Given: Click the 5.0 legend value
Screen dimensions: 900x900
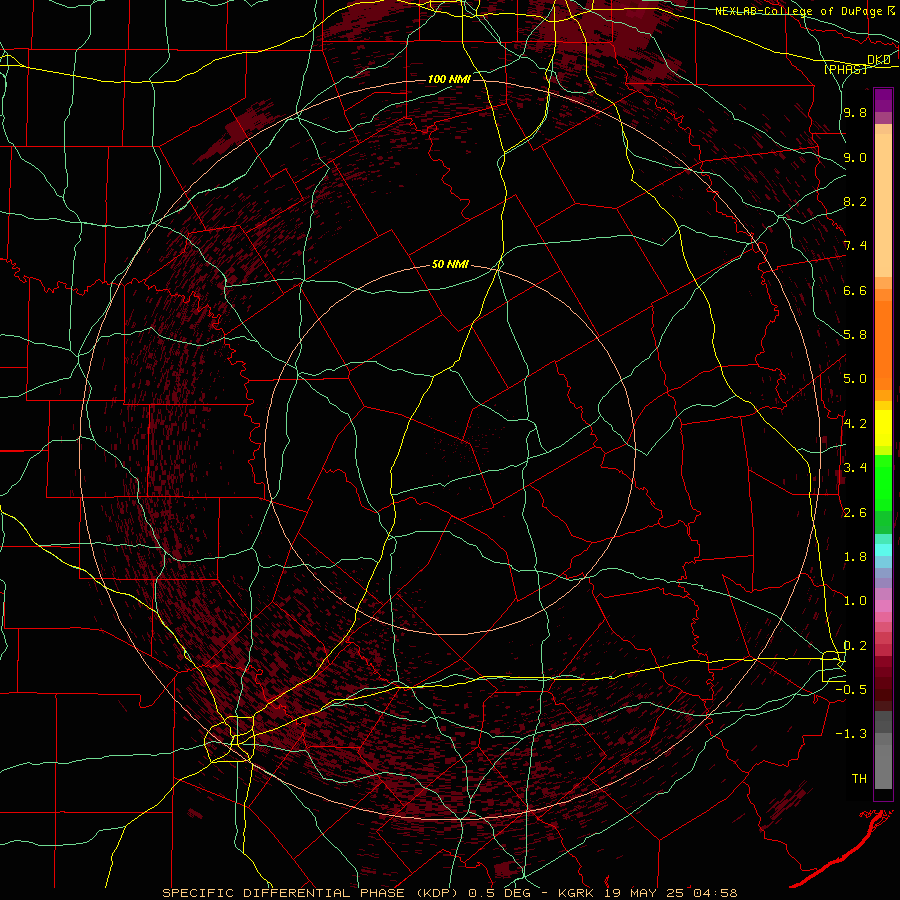Looking at the screenshot, I should [x=855, y=379].
